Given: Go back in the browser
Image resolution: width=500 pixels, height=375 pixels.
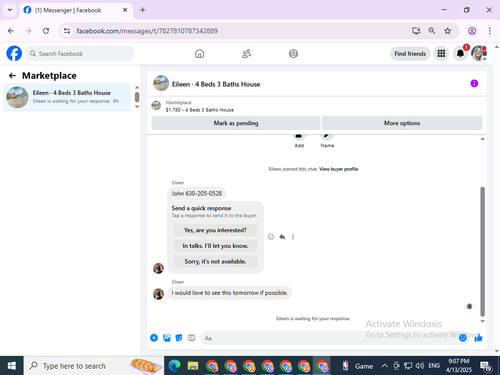Looking at the screenshot, I should click(x=11, y=31).
